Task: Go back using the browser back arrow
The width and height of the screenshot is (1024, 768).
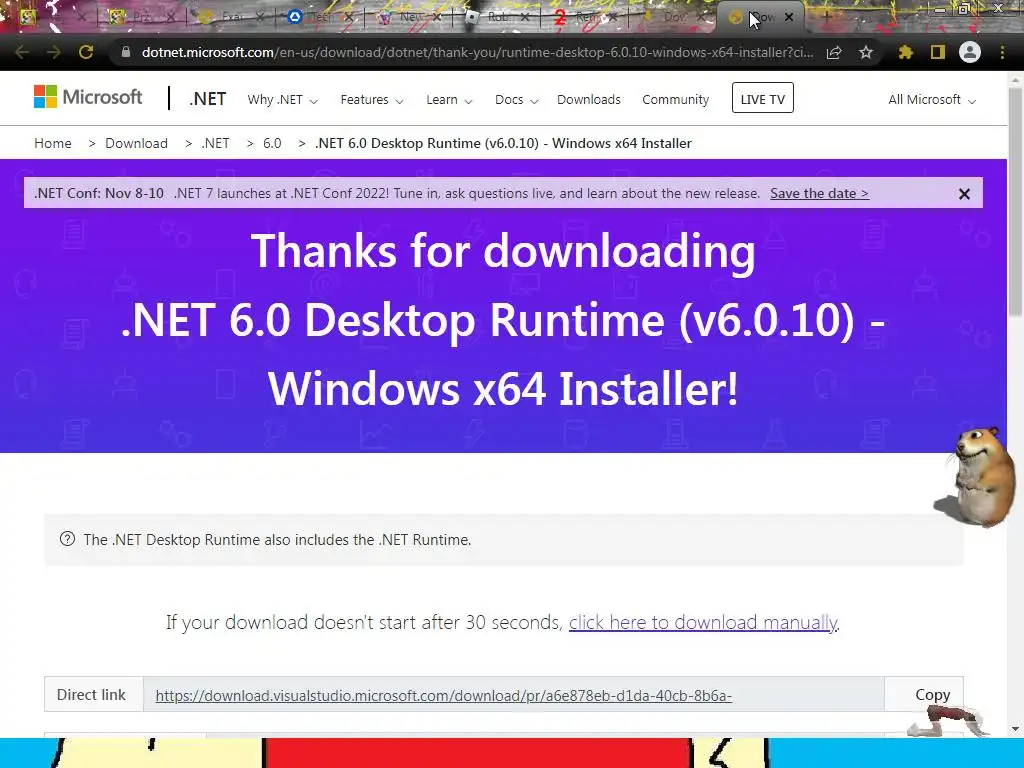Action: [x=22, y=52]
